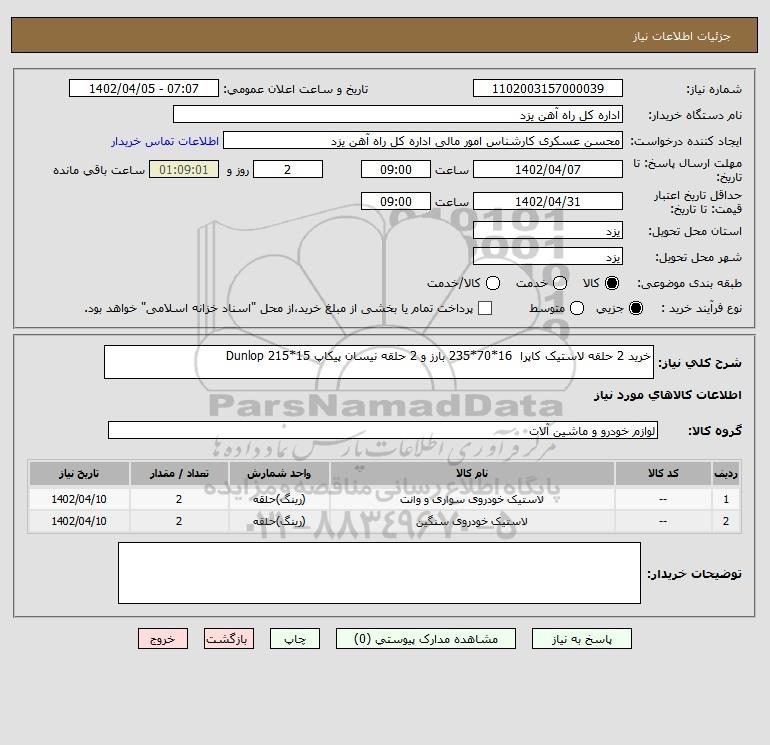Click the تعداد / مقدار column header
770x745 pixels.
[179, 473]
